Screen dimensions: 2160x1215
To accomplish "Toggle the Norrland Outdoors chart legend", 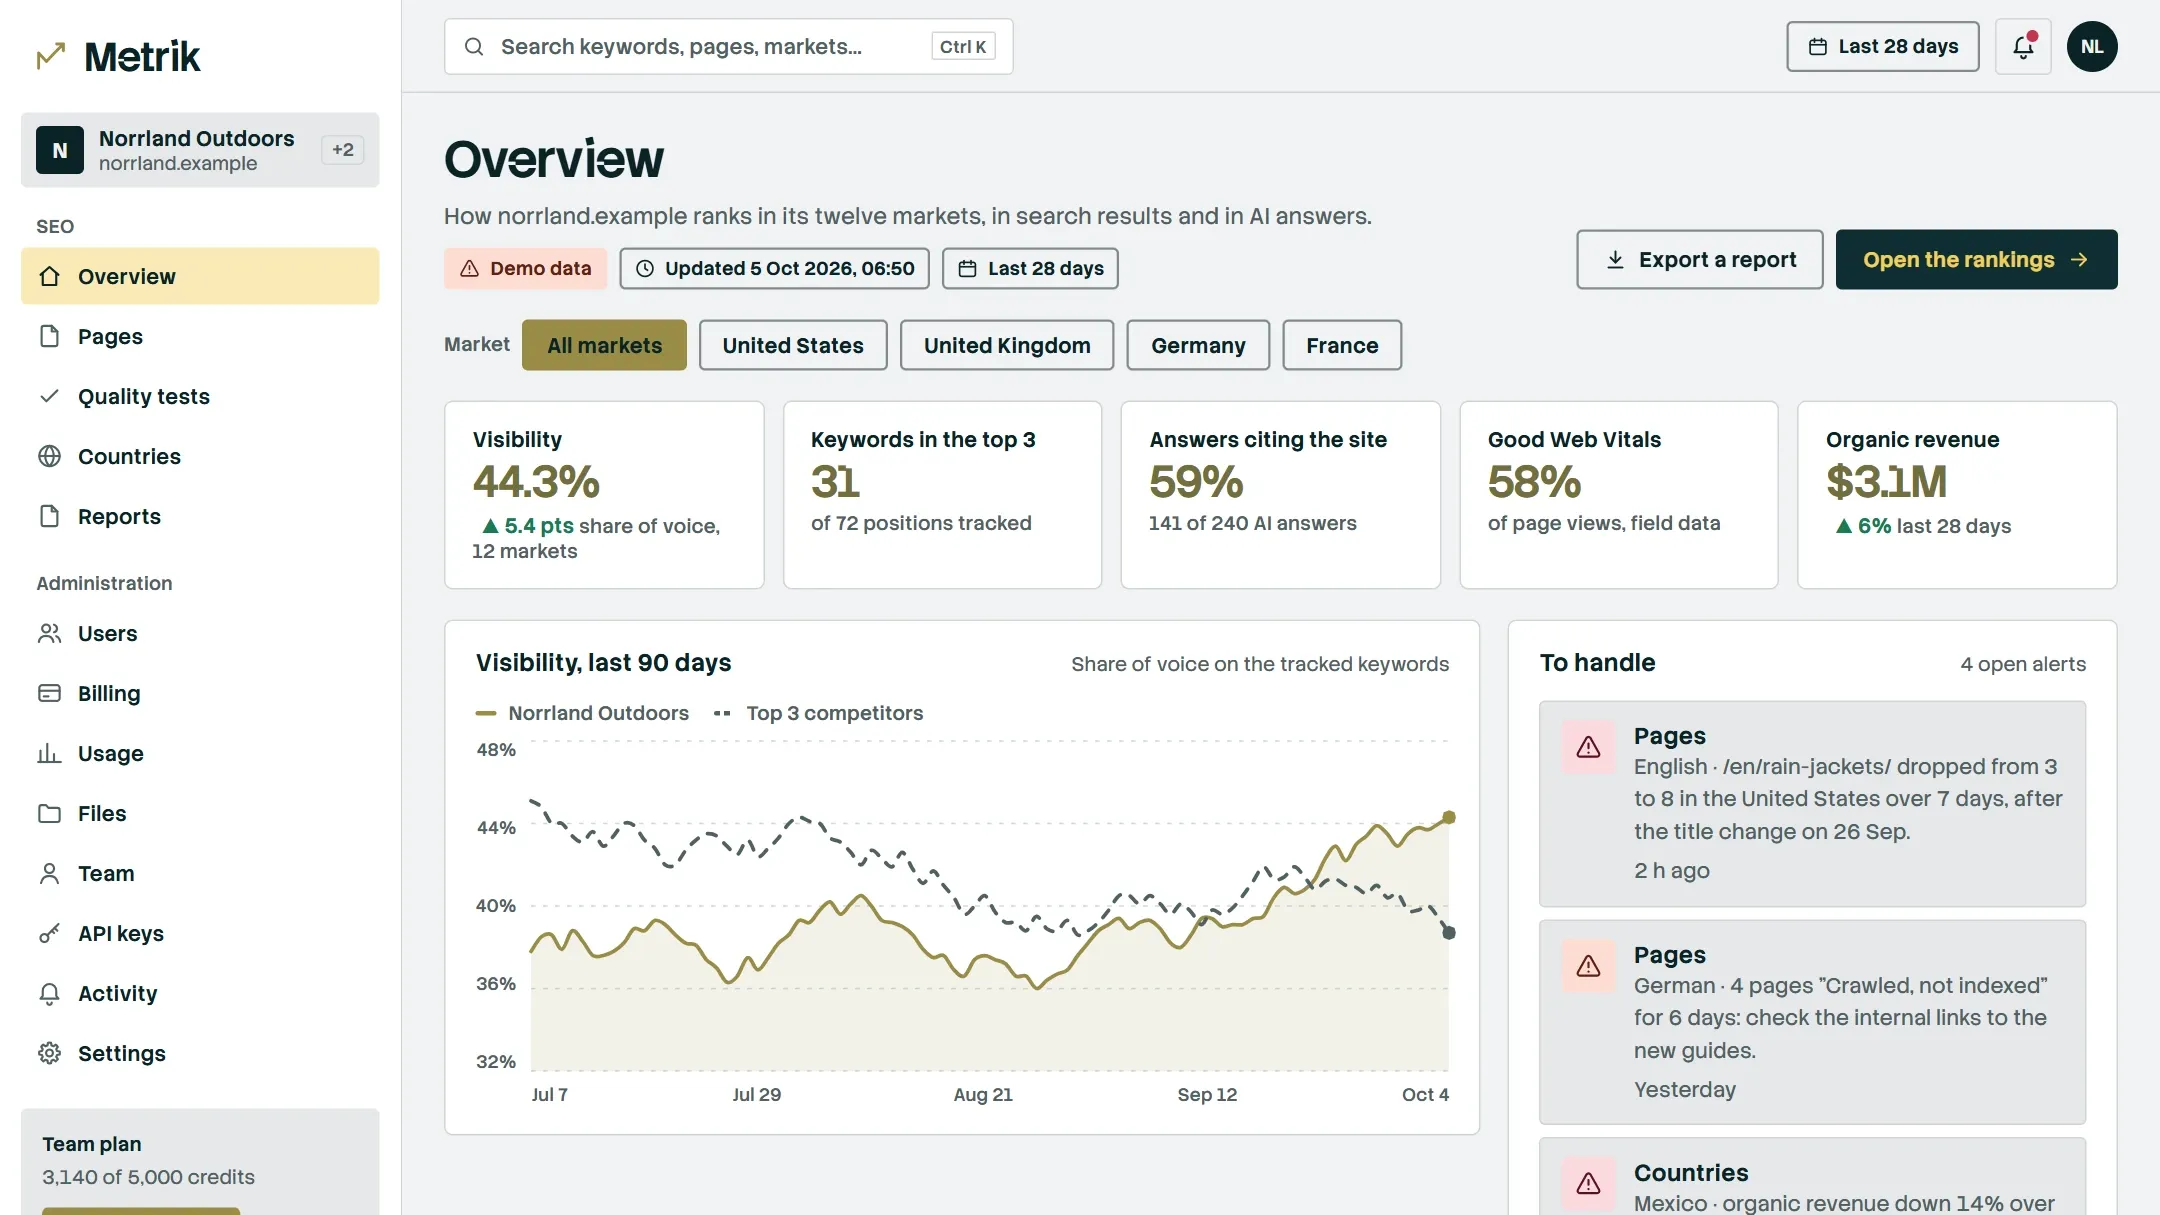I will [583, 713].
